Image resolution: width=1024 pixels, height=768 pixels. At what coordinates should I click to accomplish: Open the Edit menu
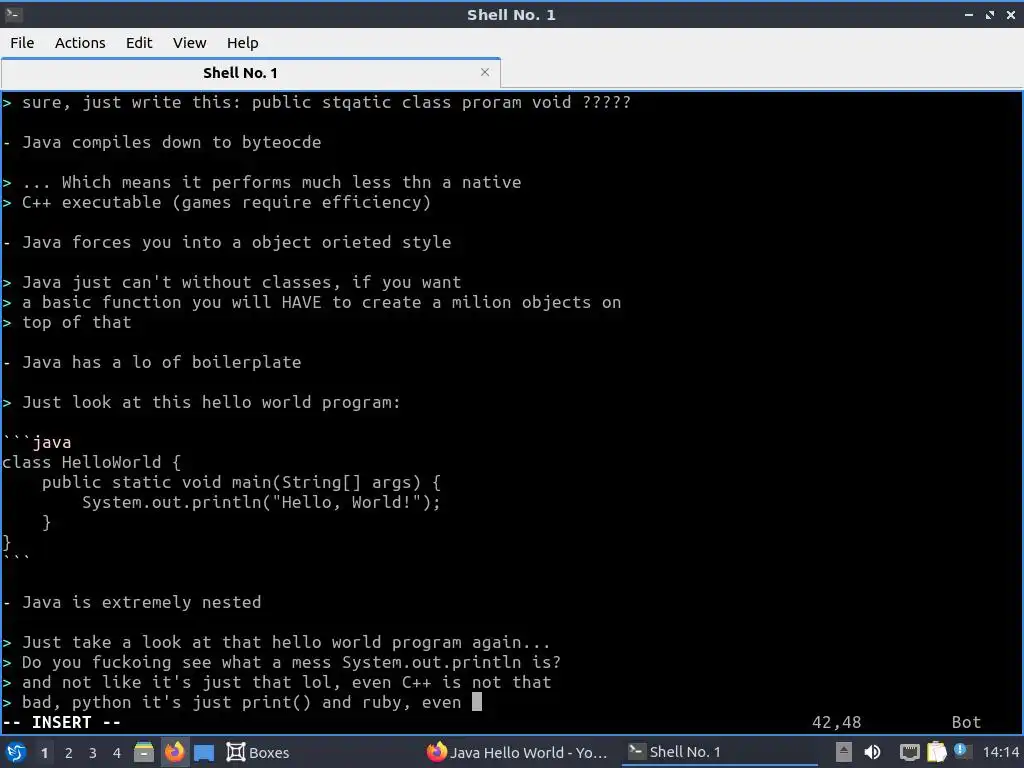pos(138,43)
